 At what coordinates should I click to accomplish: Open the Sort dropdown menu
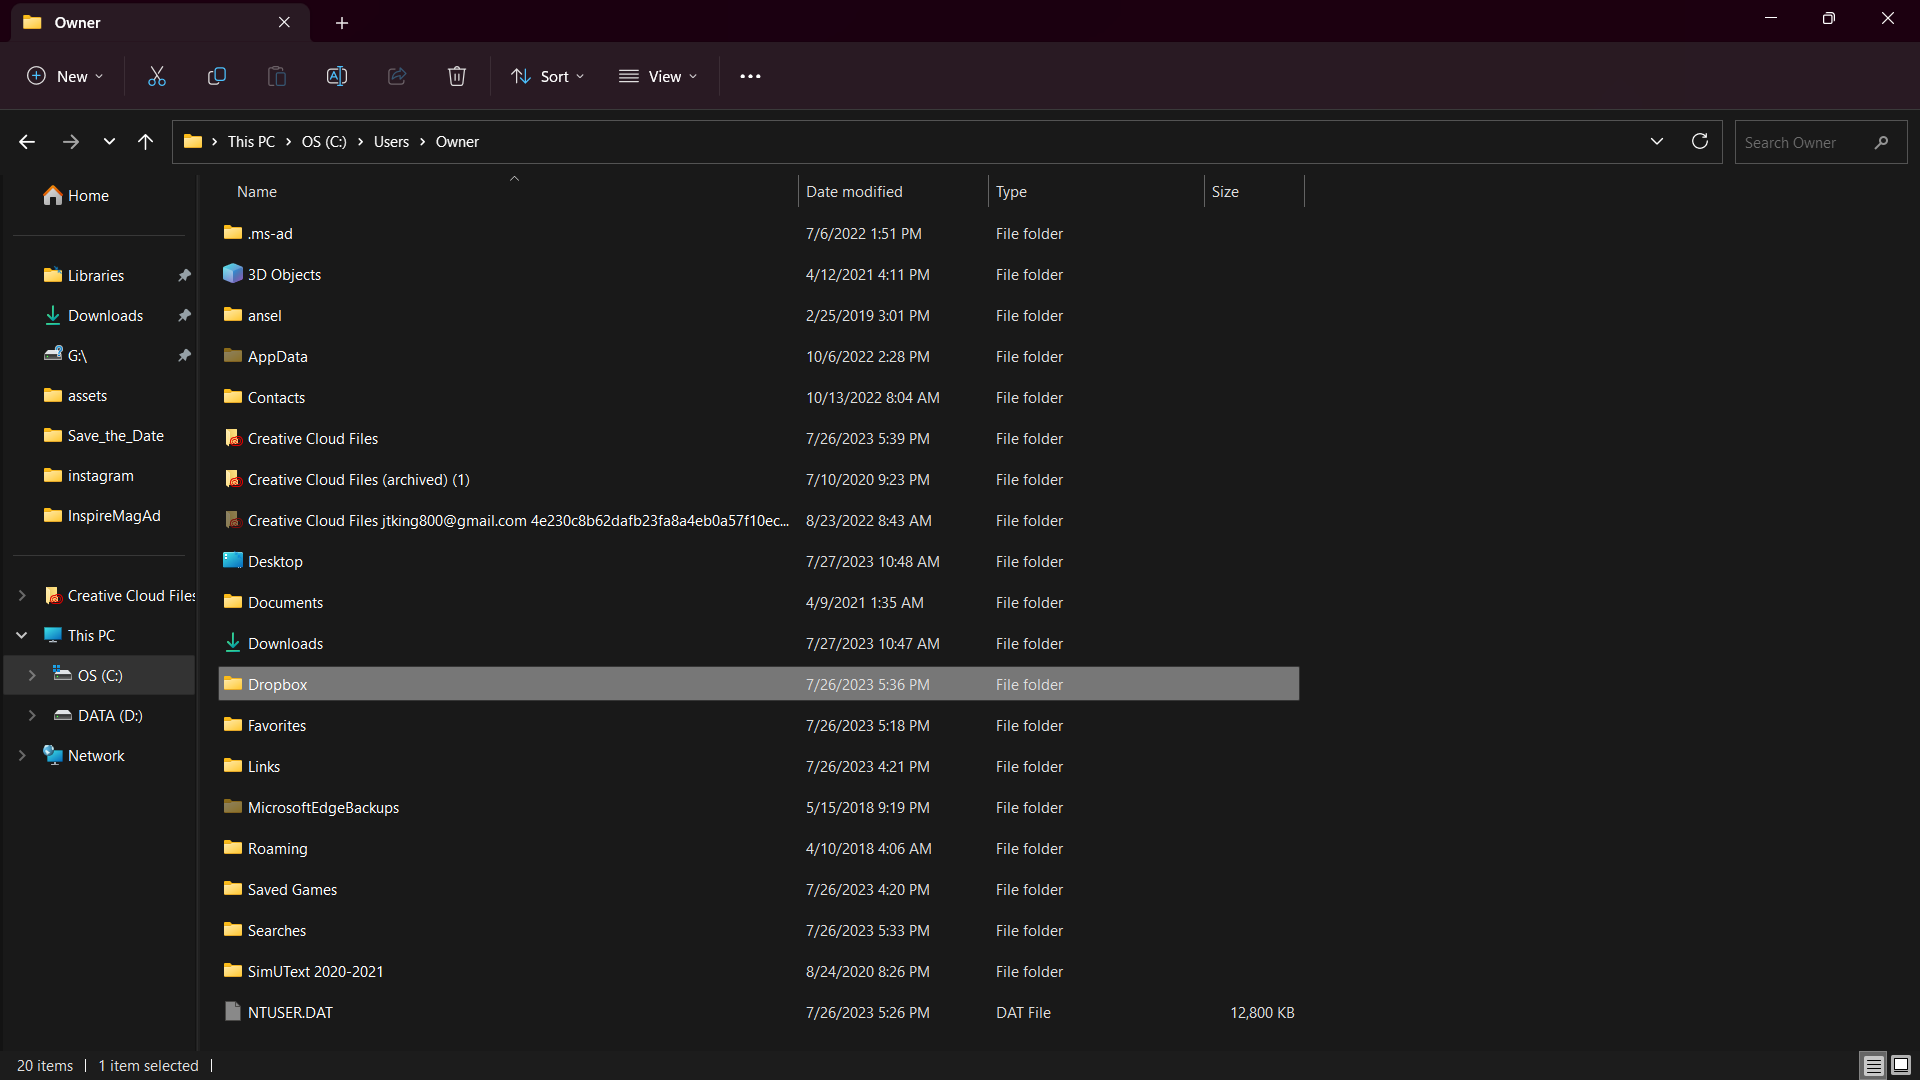[548, 76]
